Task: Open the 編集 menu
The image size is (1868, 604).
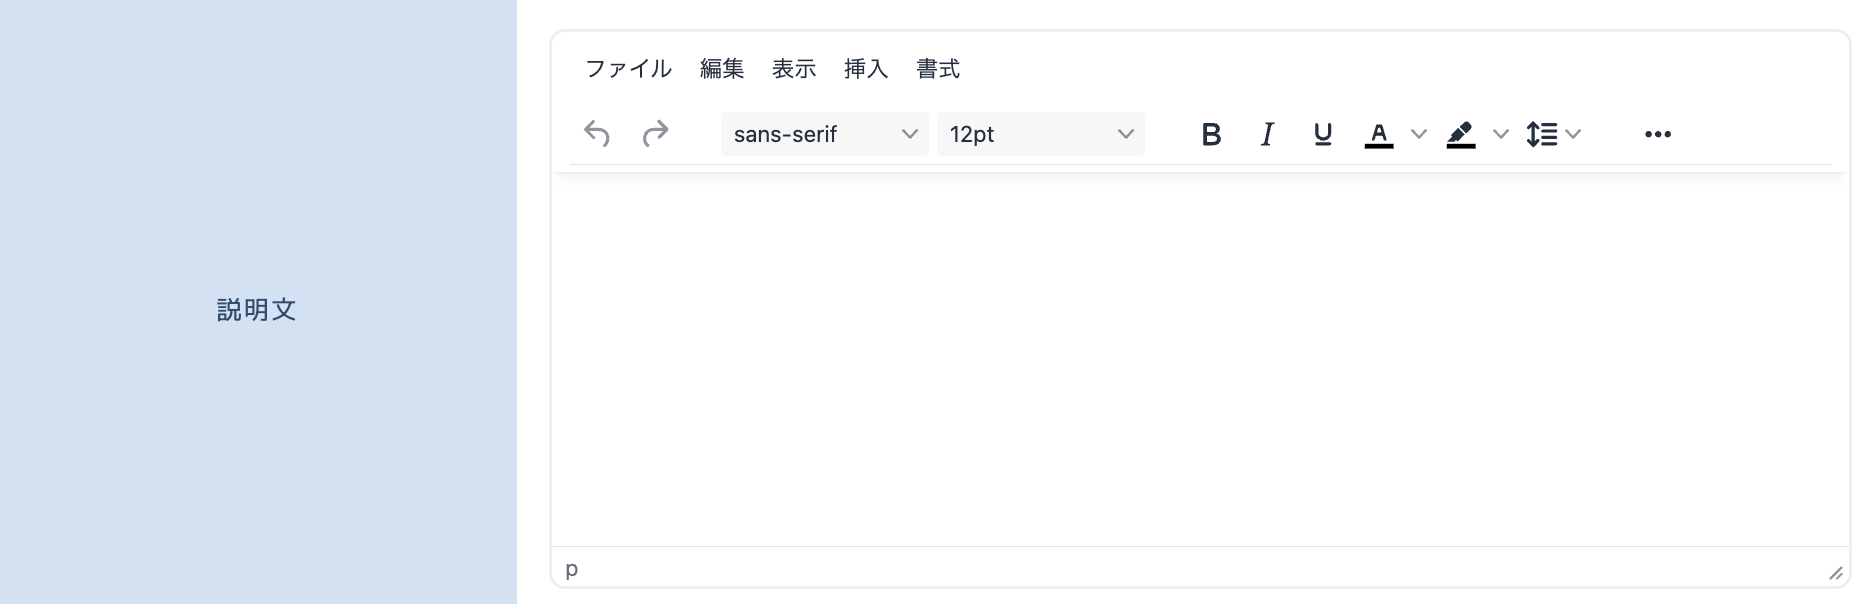Action: tap(722, 69)
